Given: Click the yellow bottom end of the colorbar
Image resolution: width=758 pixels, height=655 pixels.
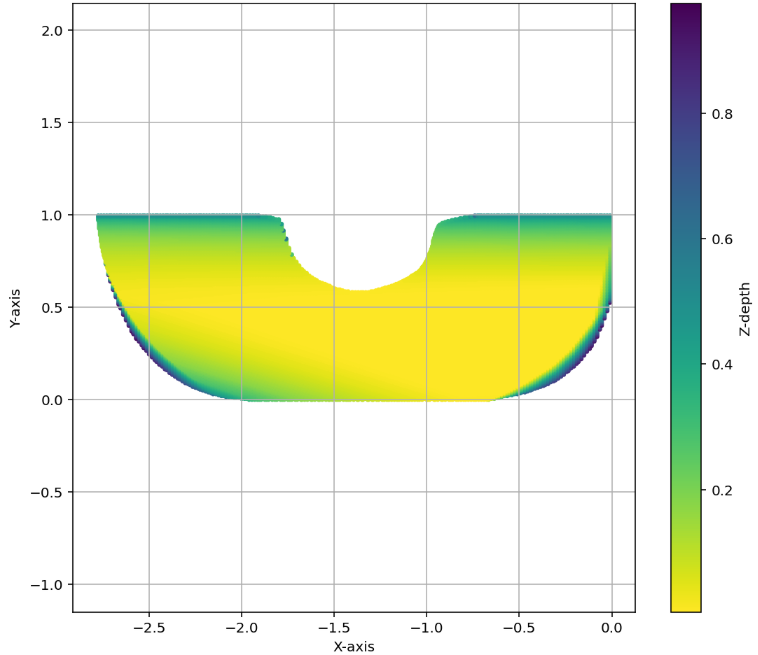Looking at the screenshot, I should point(685,602).
